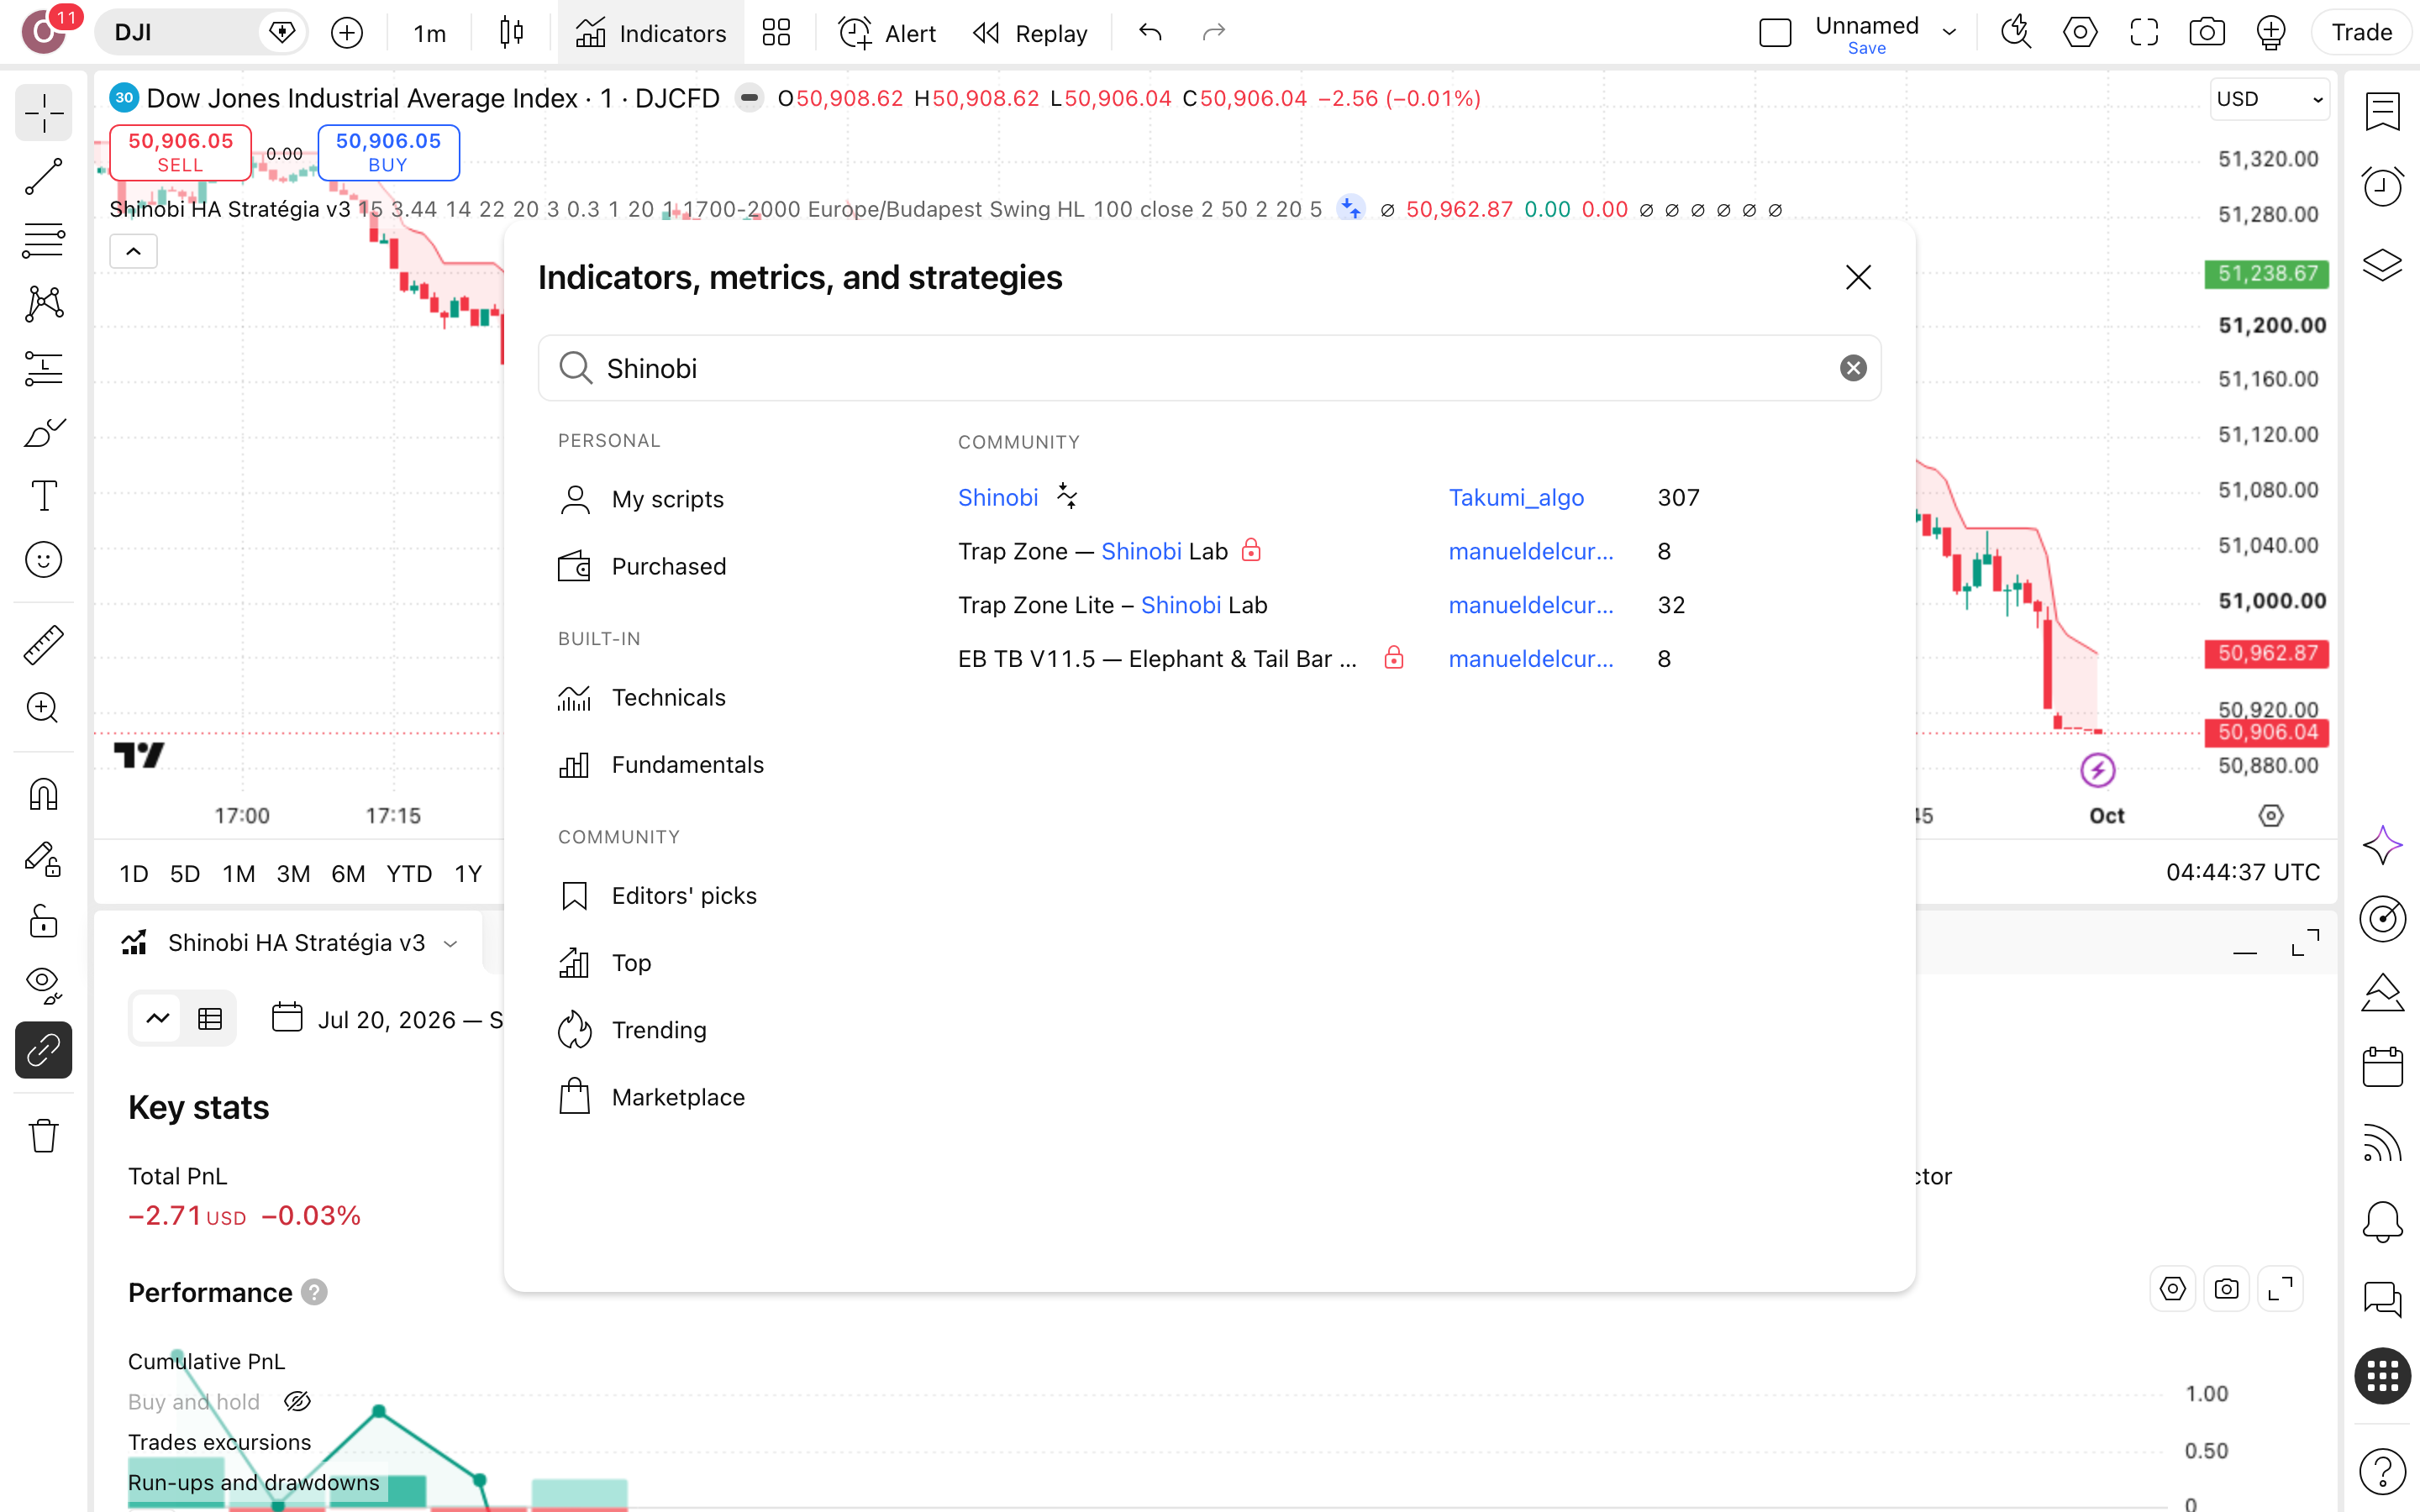Start Bar Replay mode

(x=1030, y=33)
